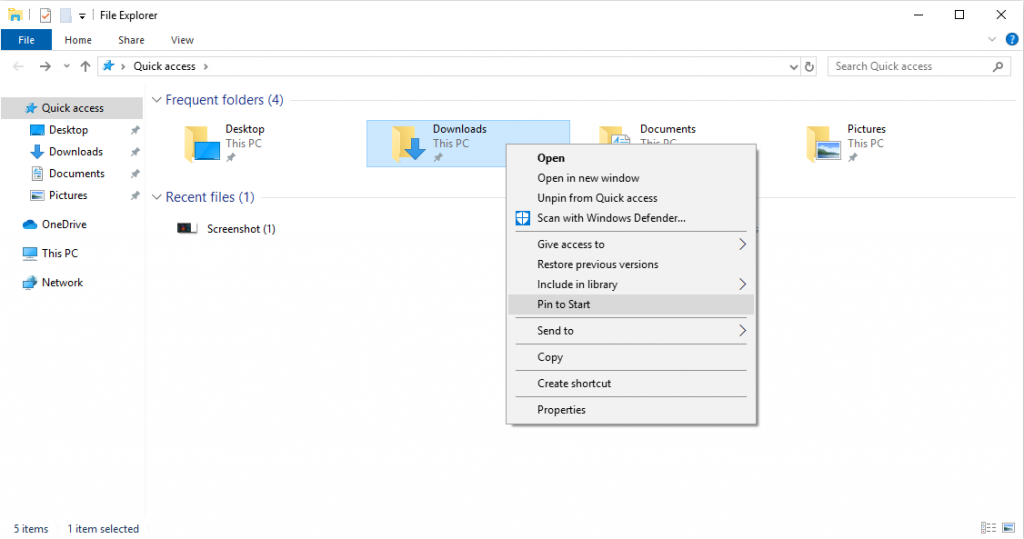The width and height of the screenshot is (1024, 539).
Task: Choose Scan with Windows Defender
Action: (x=631, y=218)
